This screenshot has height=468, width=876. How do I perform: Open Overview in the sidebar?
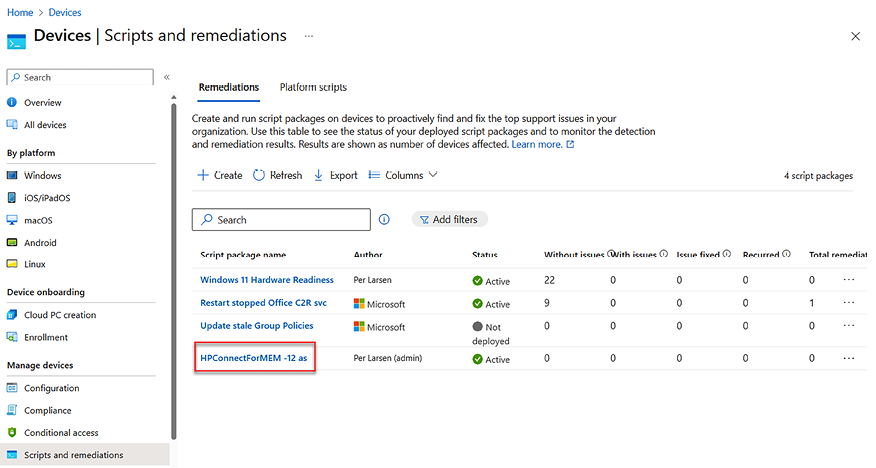coord(42,103)
